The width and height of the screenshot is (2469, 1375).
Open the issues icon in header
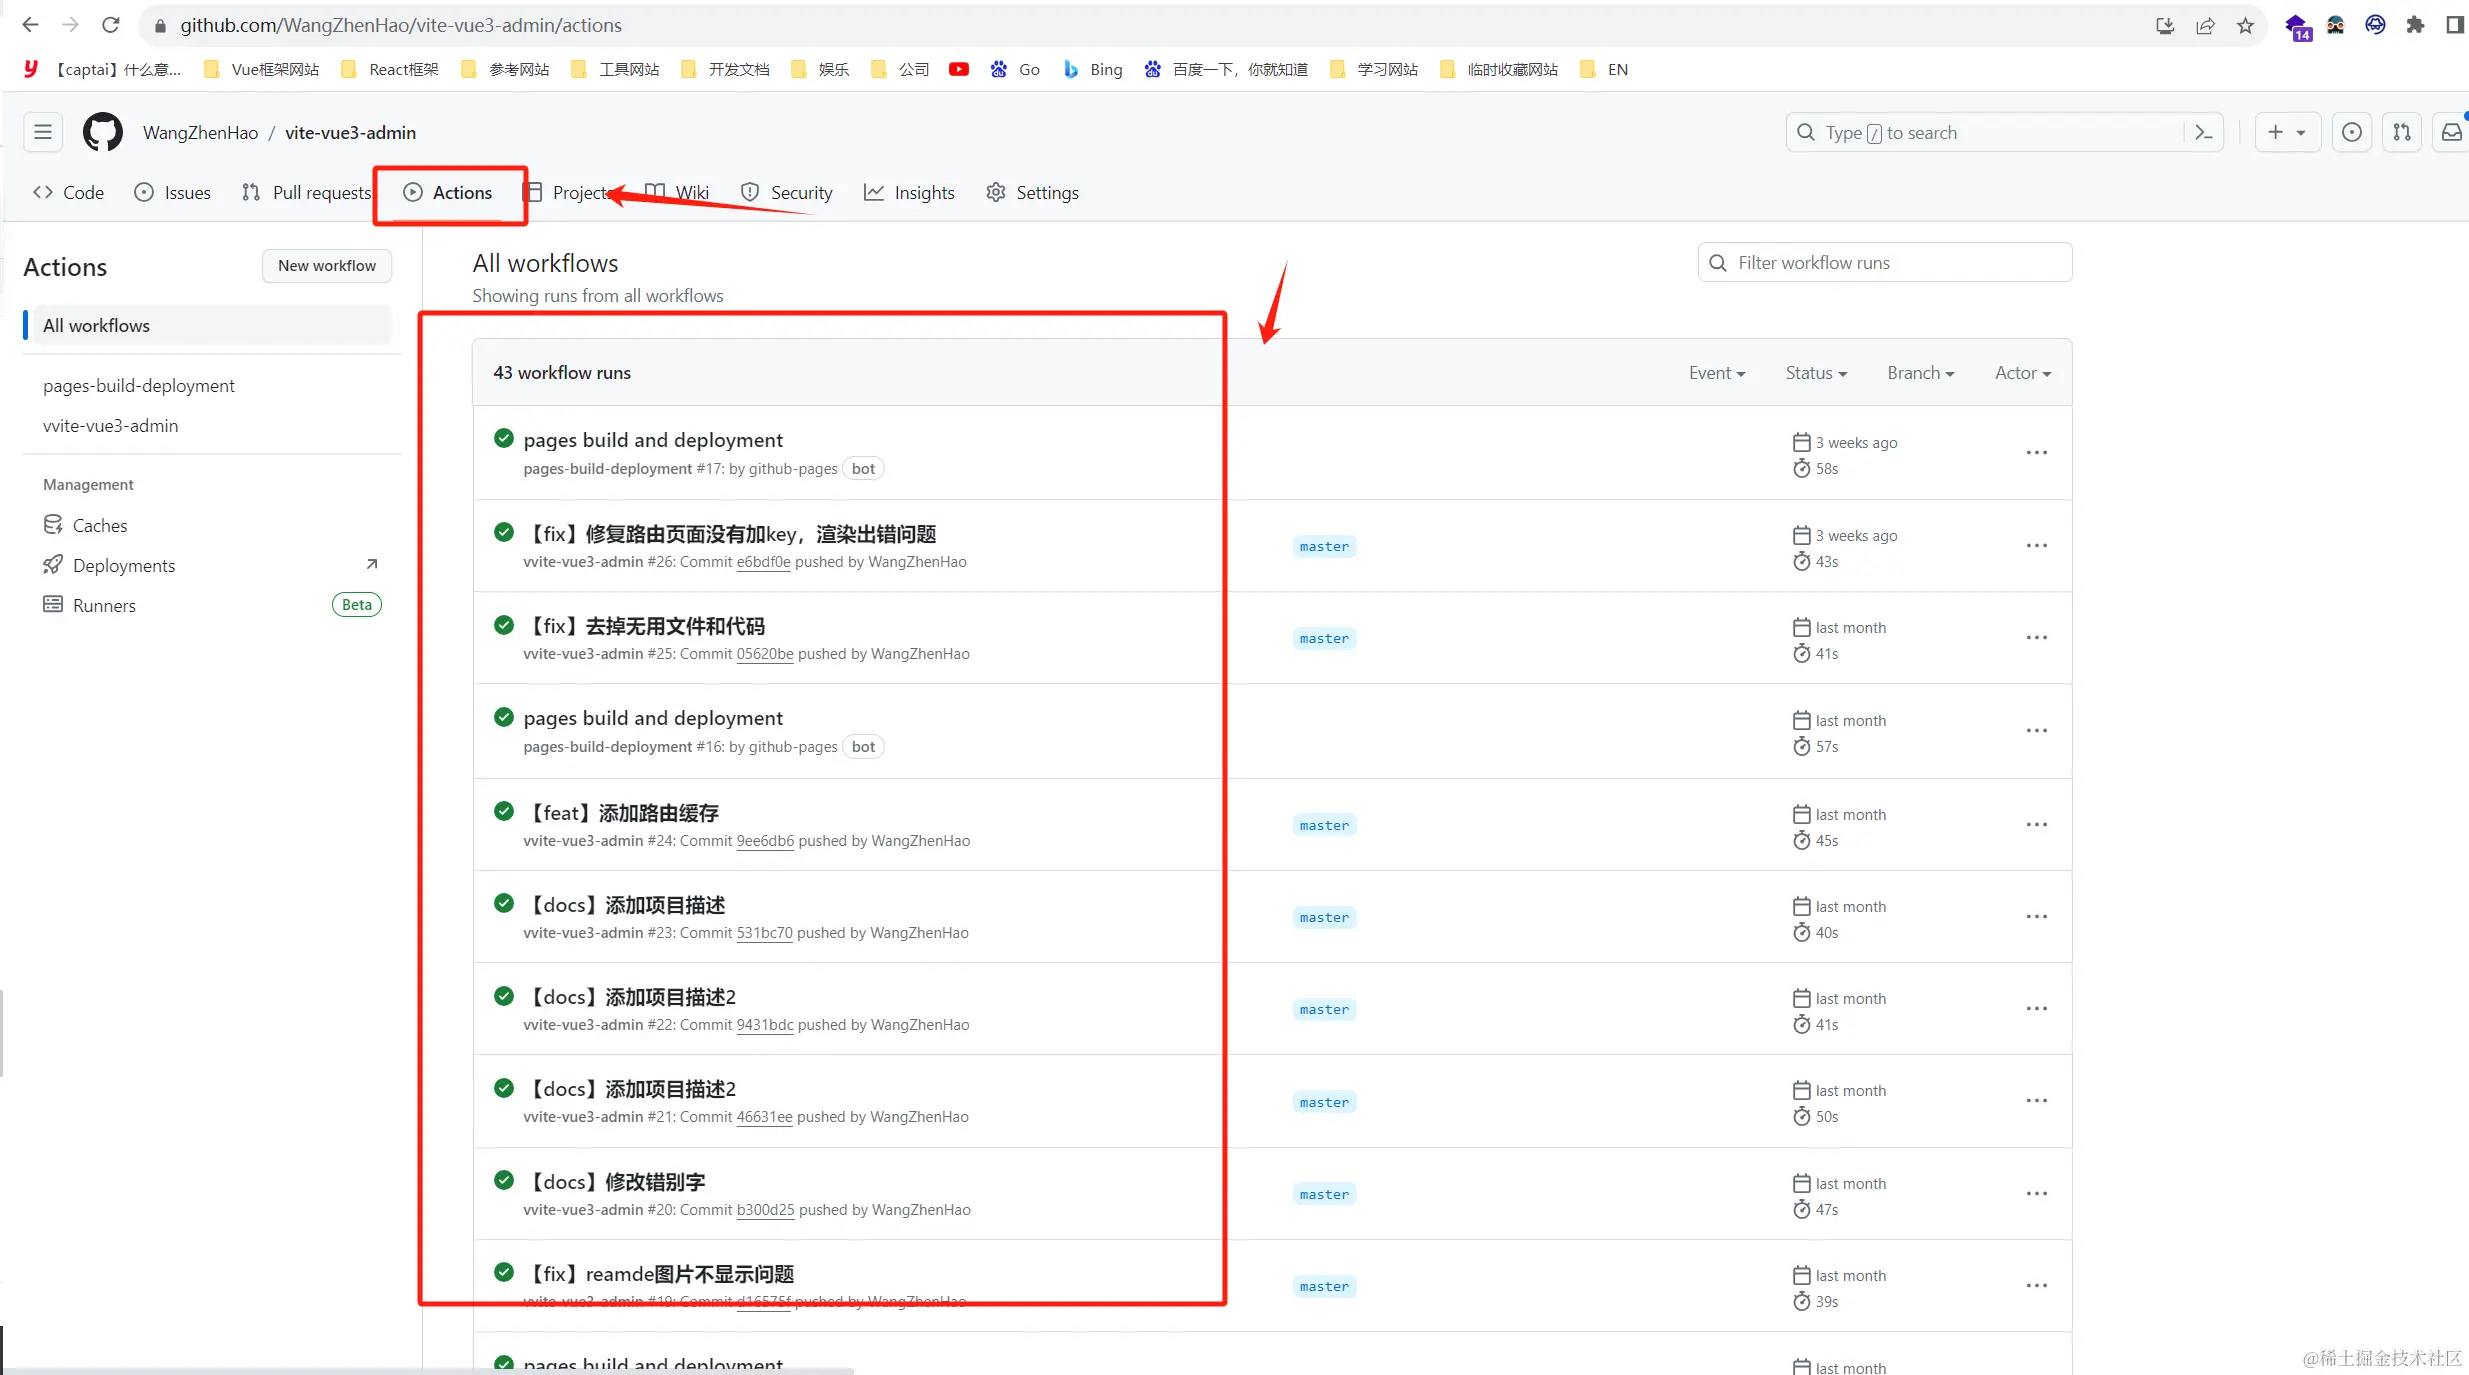(x=2351, y=132)
